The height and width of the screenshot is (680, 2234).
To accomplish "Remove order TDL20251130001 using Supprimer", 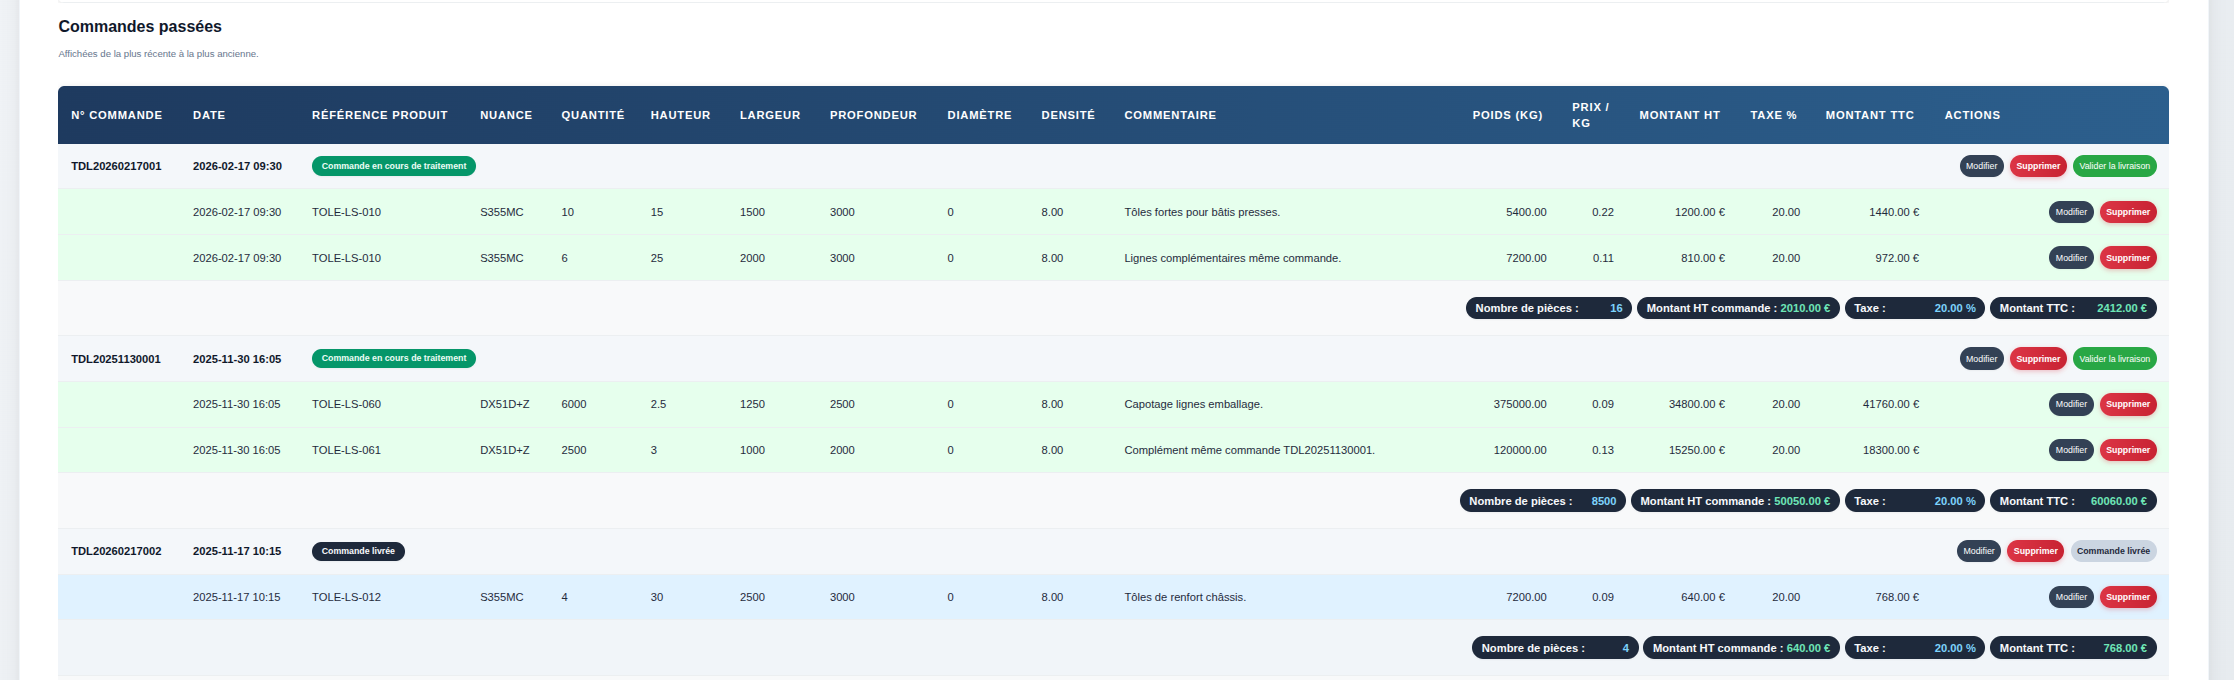I will 2037,359.
